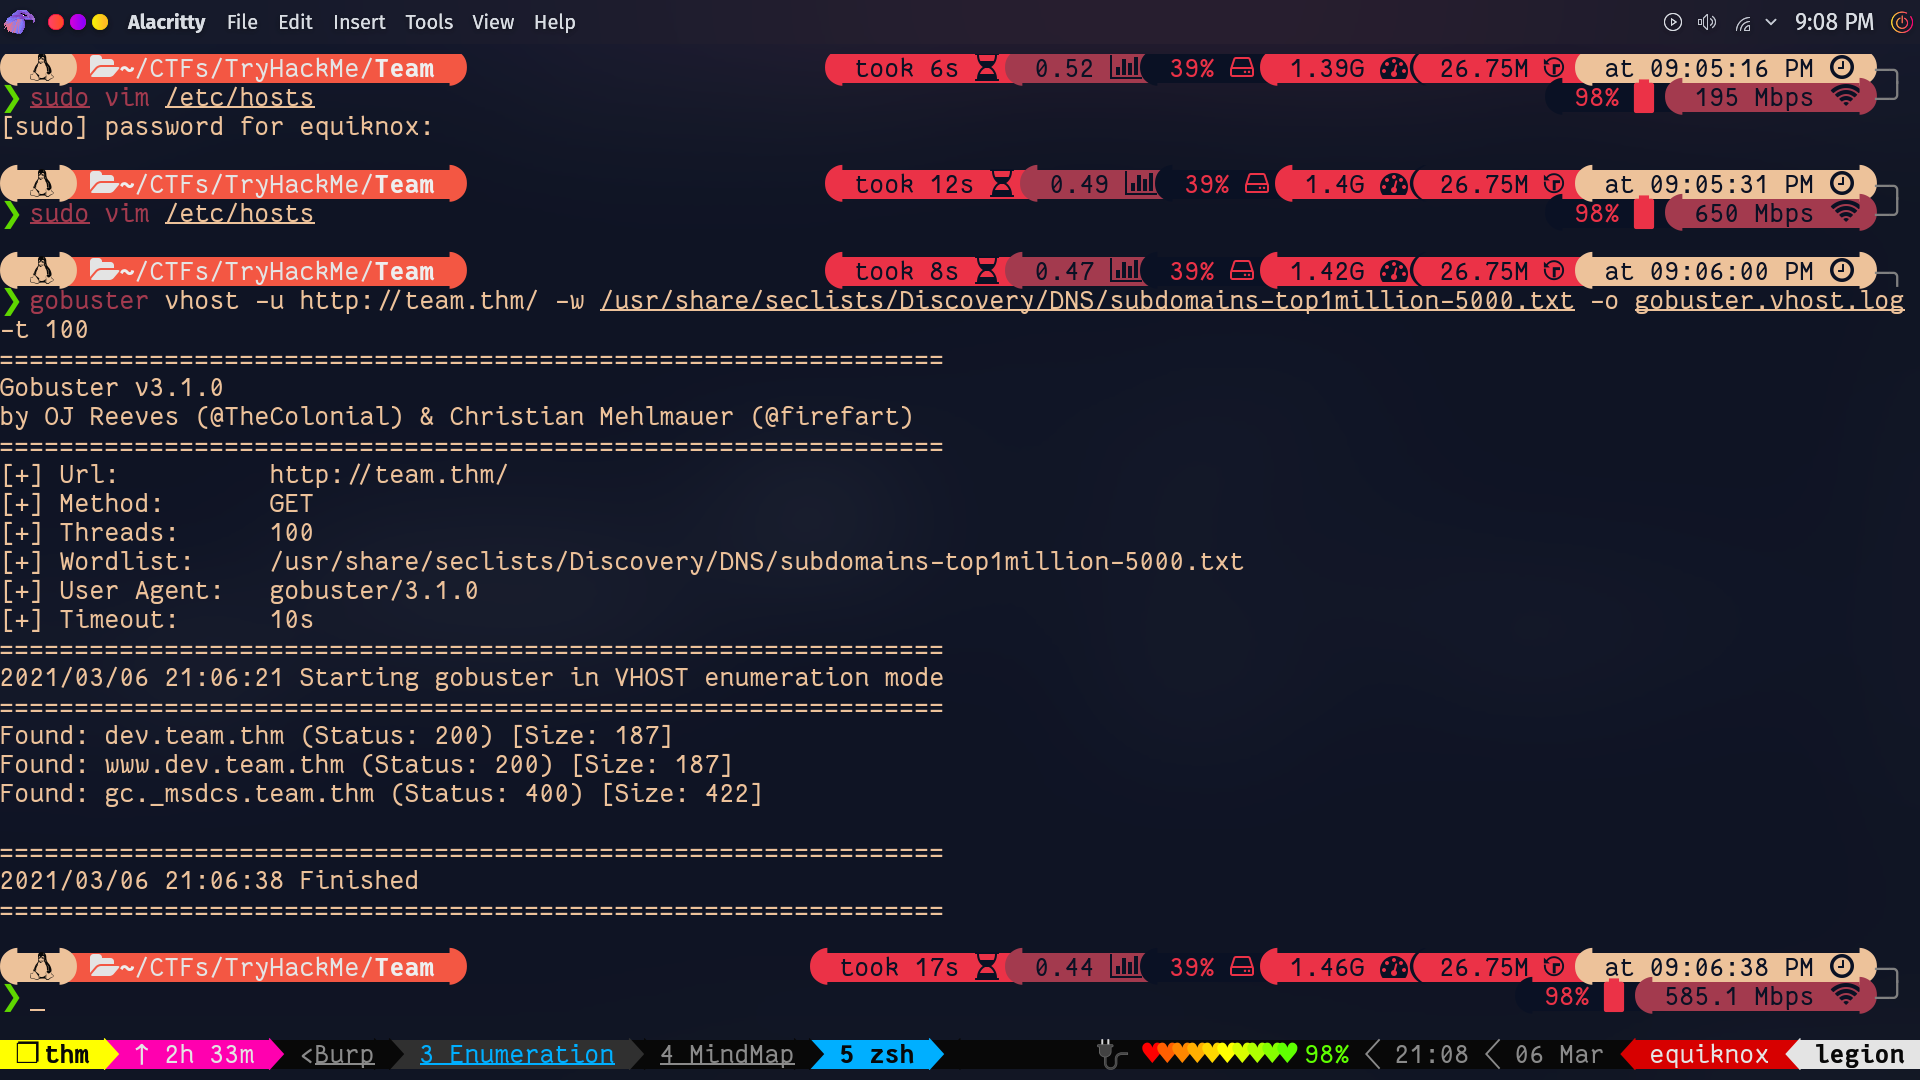Click the volume speaker icon
Viewport: 1920px width, 1080px height.
(1707, 22)
